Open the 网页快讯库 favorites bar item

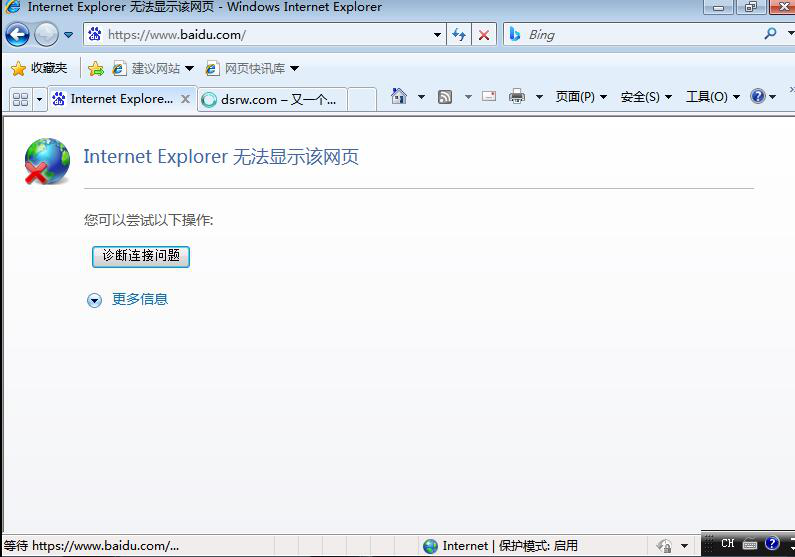246,68
